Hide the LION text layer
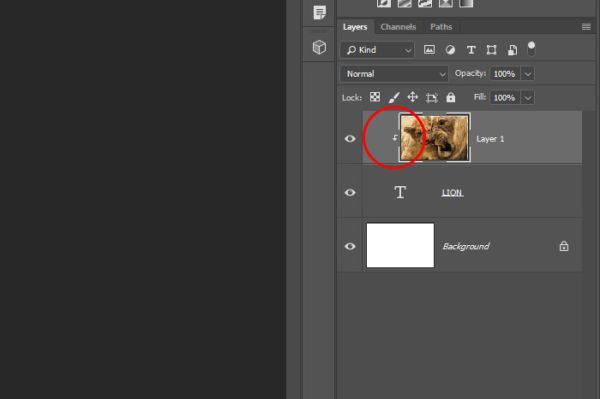 click(350, 192)
